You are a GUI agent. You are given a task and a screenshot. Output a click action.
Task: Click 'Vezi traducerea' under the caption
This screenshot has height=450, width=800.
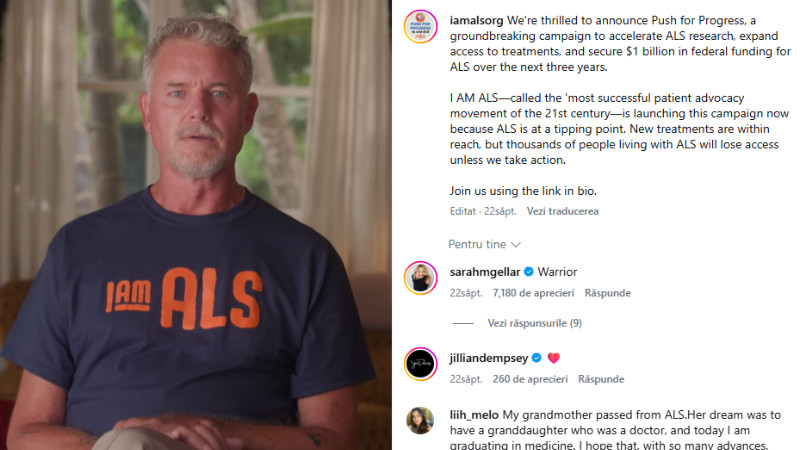[562, 211]
